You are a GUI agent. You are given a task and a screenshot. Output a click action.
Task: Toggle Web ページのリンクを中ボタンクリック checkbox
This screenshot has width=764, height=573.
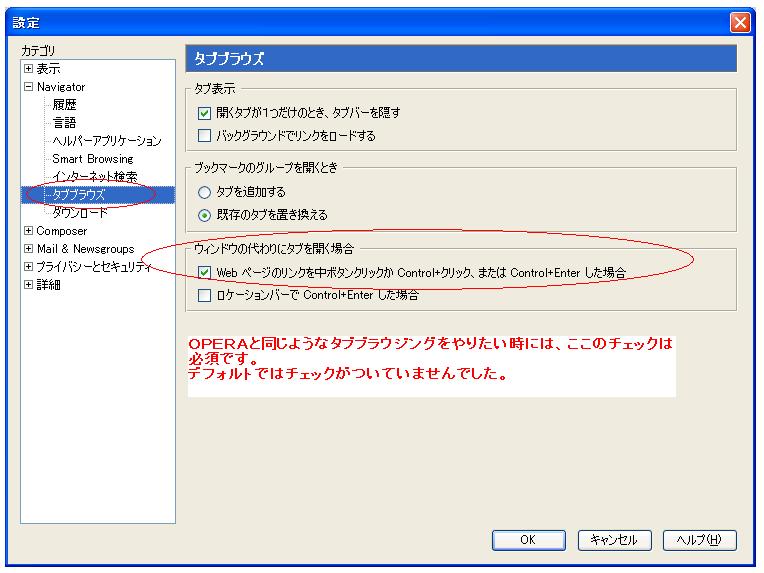point(204,272)
